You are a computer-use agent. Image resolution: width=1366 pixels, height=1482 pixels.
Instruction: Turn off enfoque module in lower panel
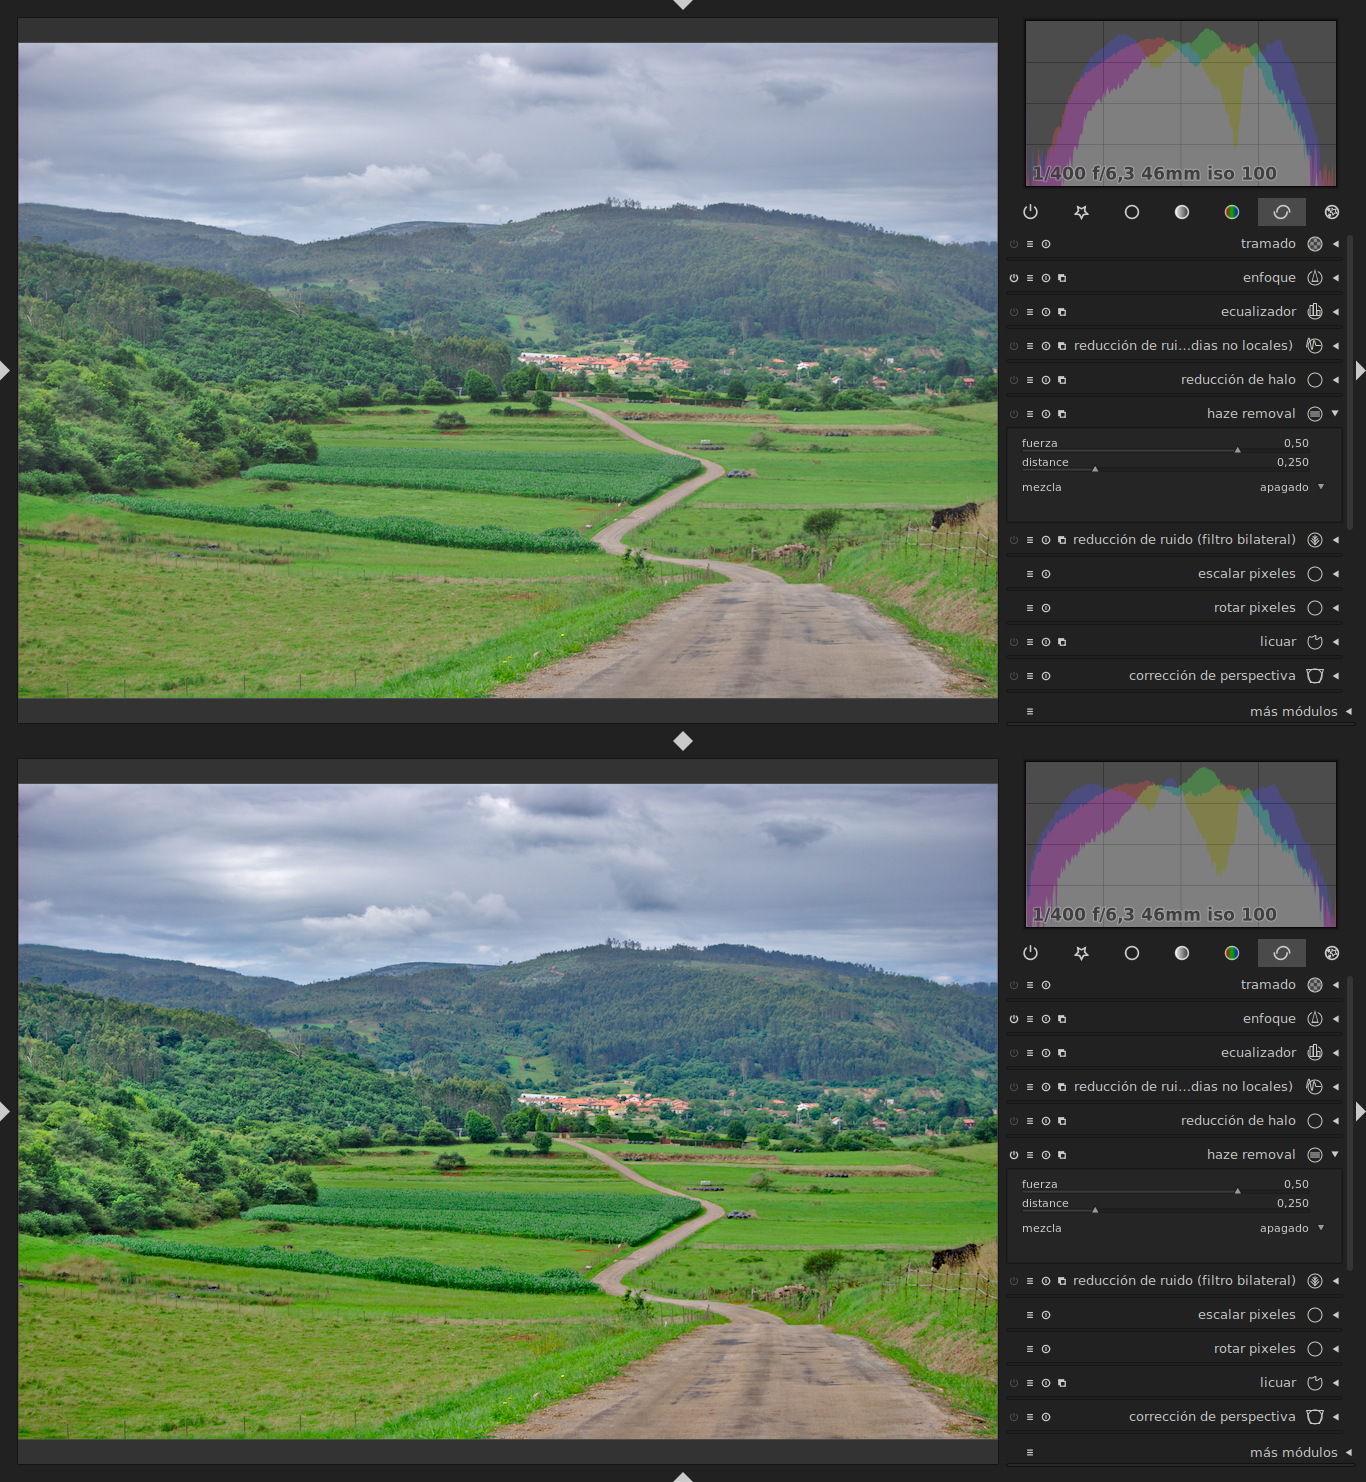pyautogui.click(x=1014, y=1019)
